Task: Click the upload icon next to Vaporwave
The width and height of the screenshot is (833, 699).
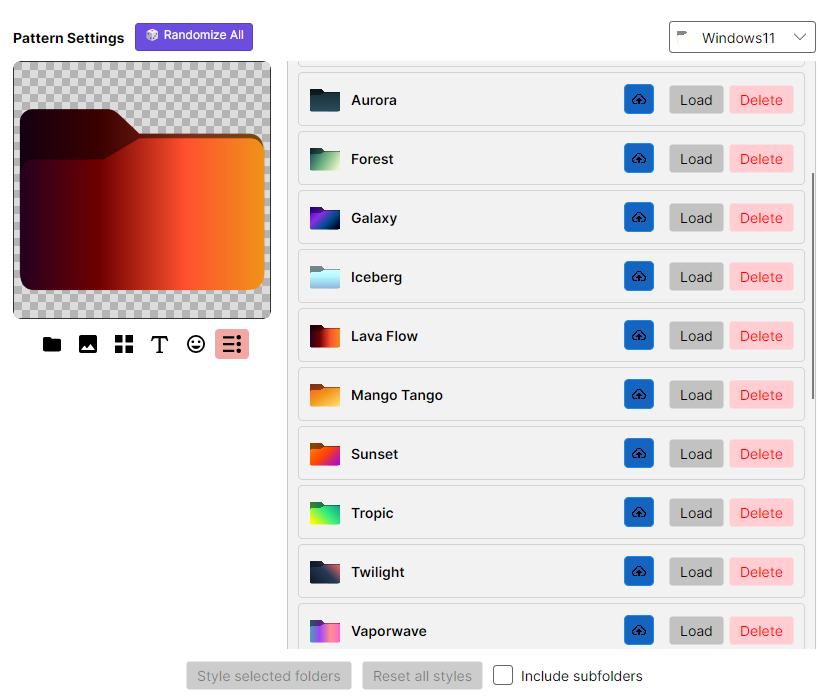Action: [x=639, y=630]
